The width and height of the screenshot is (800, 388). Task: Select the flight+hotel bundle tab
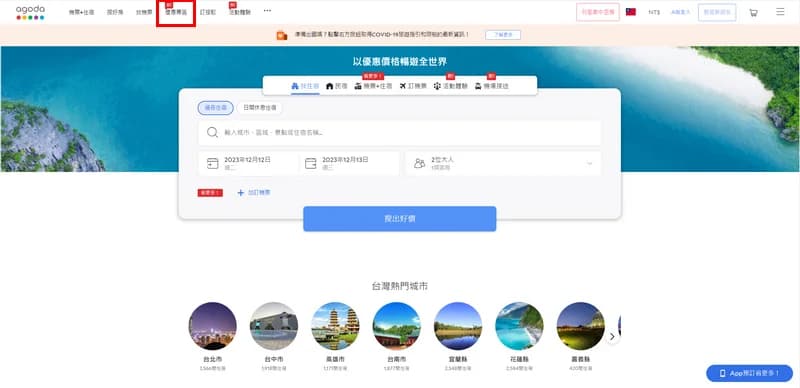[373, 86]
